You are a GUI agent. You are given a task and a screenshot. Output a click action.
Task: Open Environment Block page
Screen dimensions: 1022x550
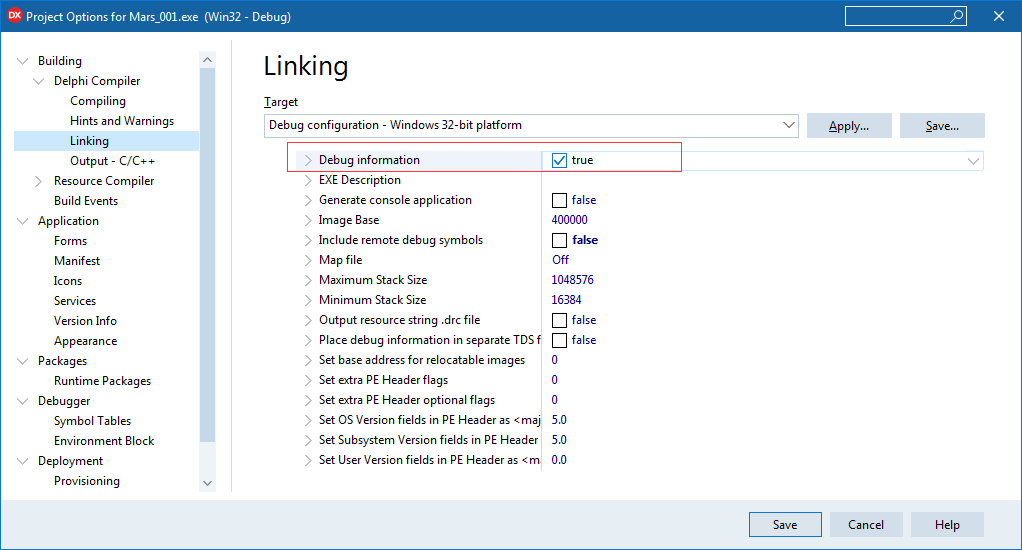(x=104, y=441)
